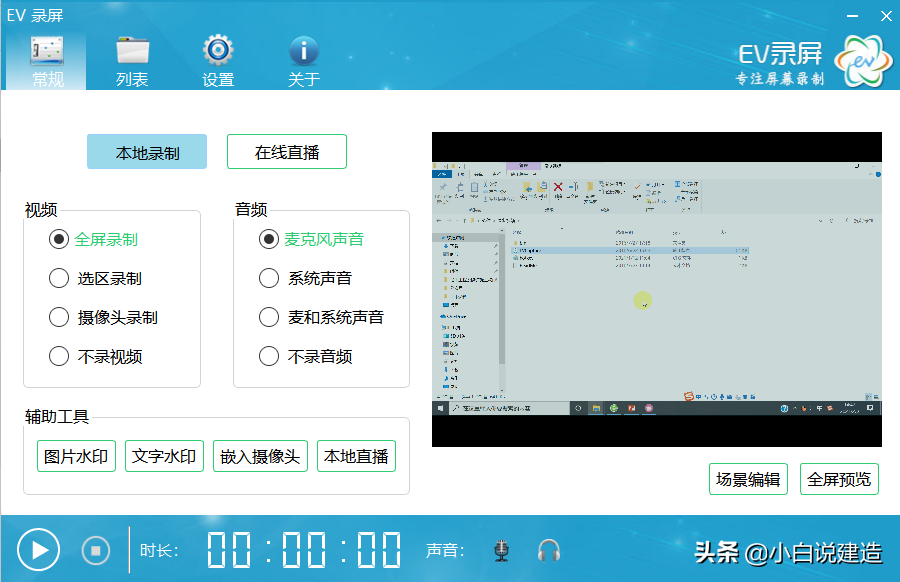Switch to 本地录制 mode
The image size is (900, 582).
point(146,151)
